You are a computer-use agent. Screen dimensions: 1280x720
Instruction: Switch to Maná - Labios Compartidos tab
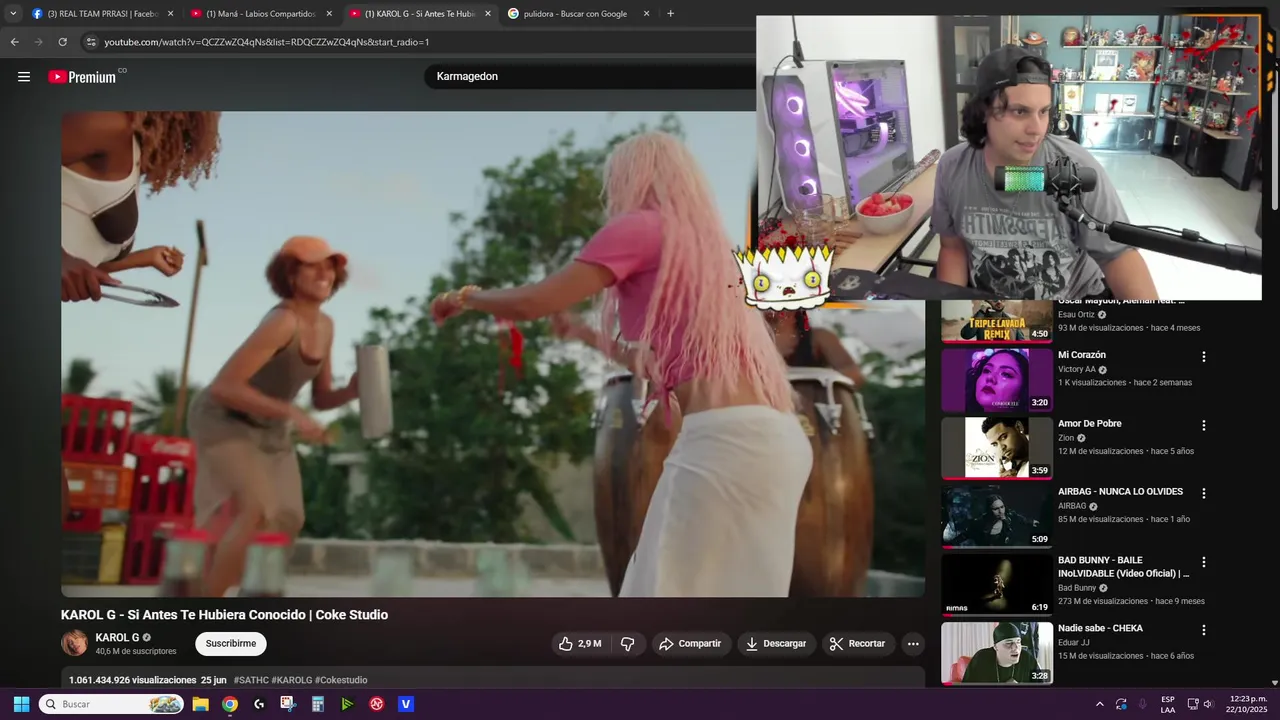260,14
